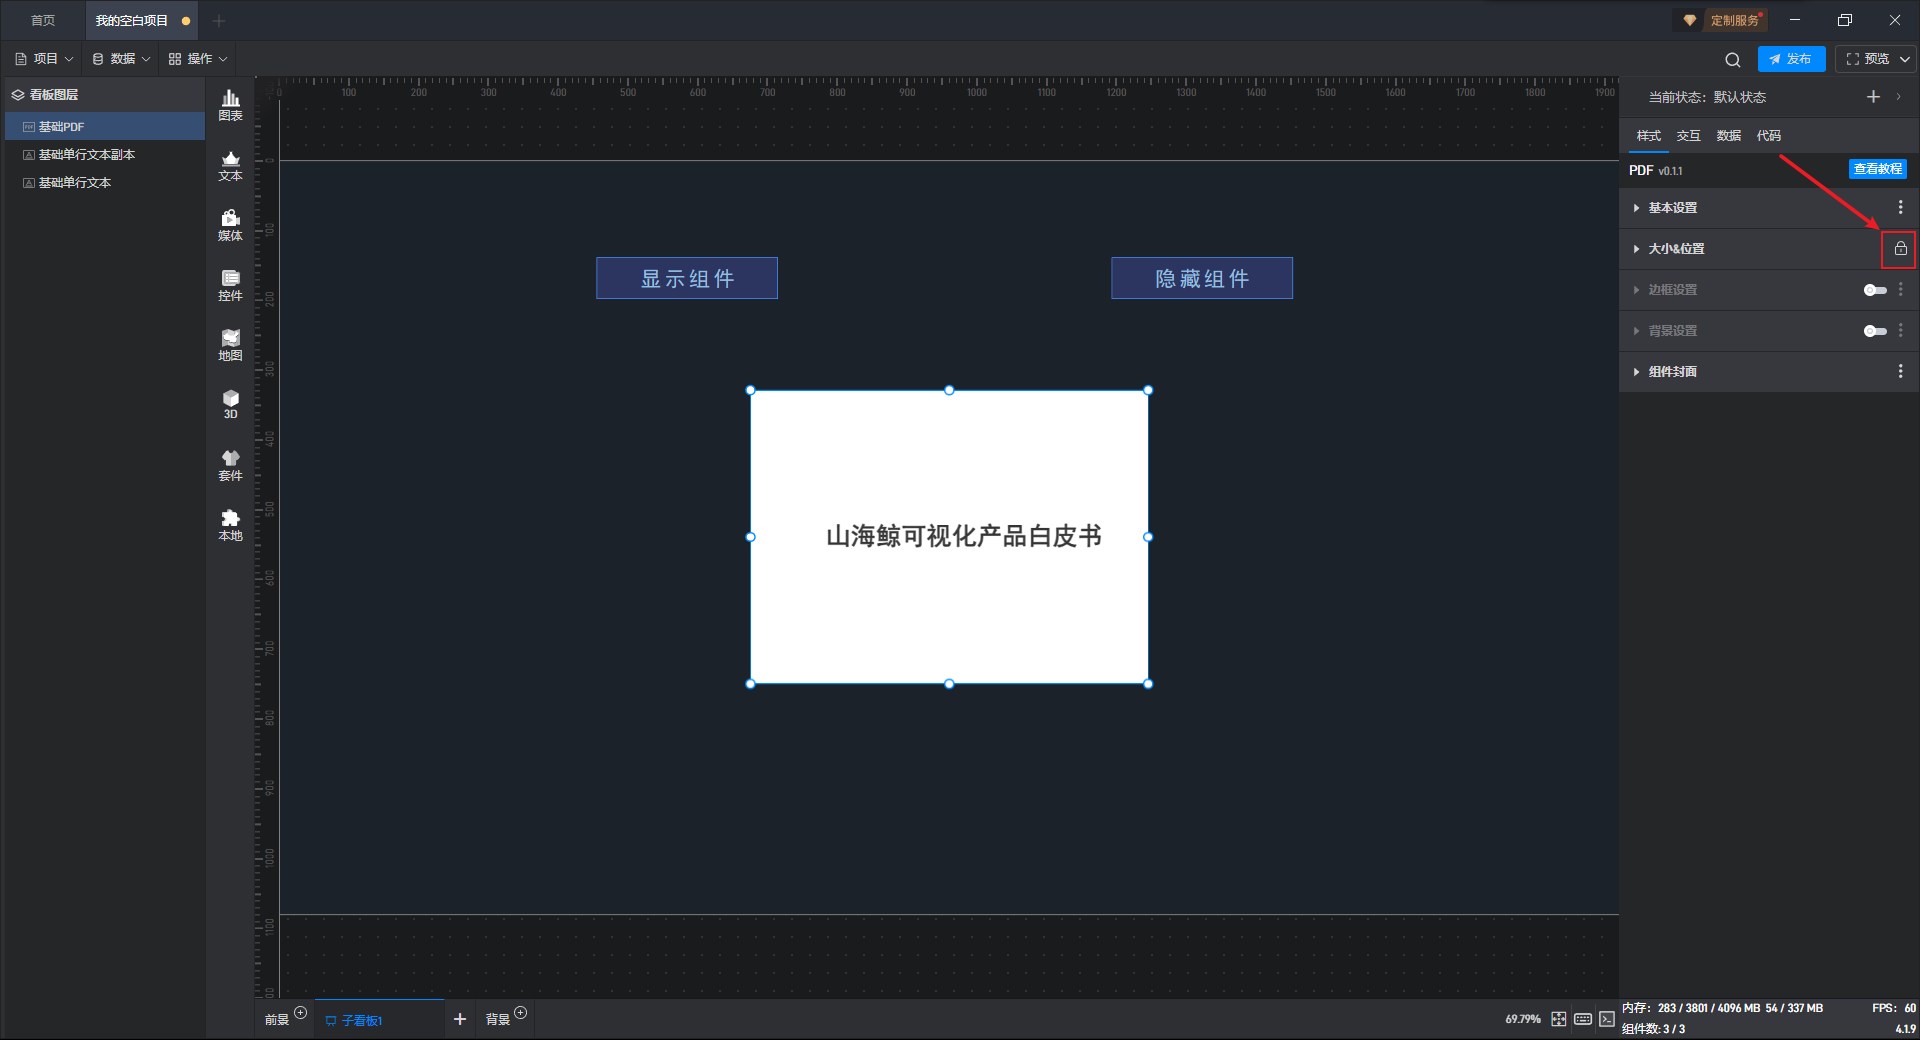
Task: Open the 项目 dropdown menu
Action: 44,59
